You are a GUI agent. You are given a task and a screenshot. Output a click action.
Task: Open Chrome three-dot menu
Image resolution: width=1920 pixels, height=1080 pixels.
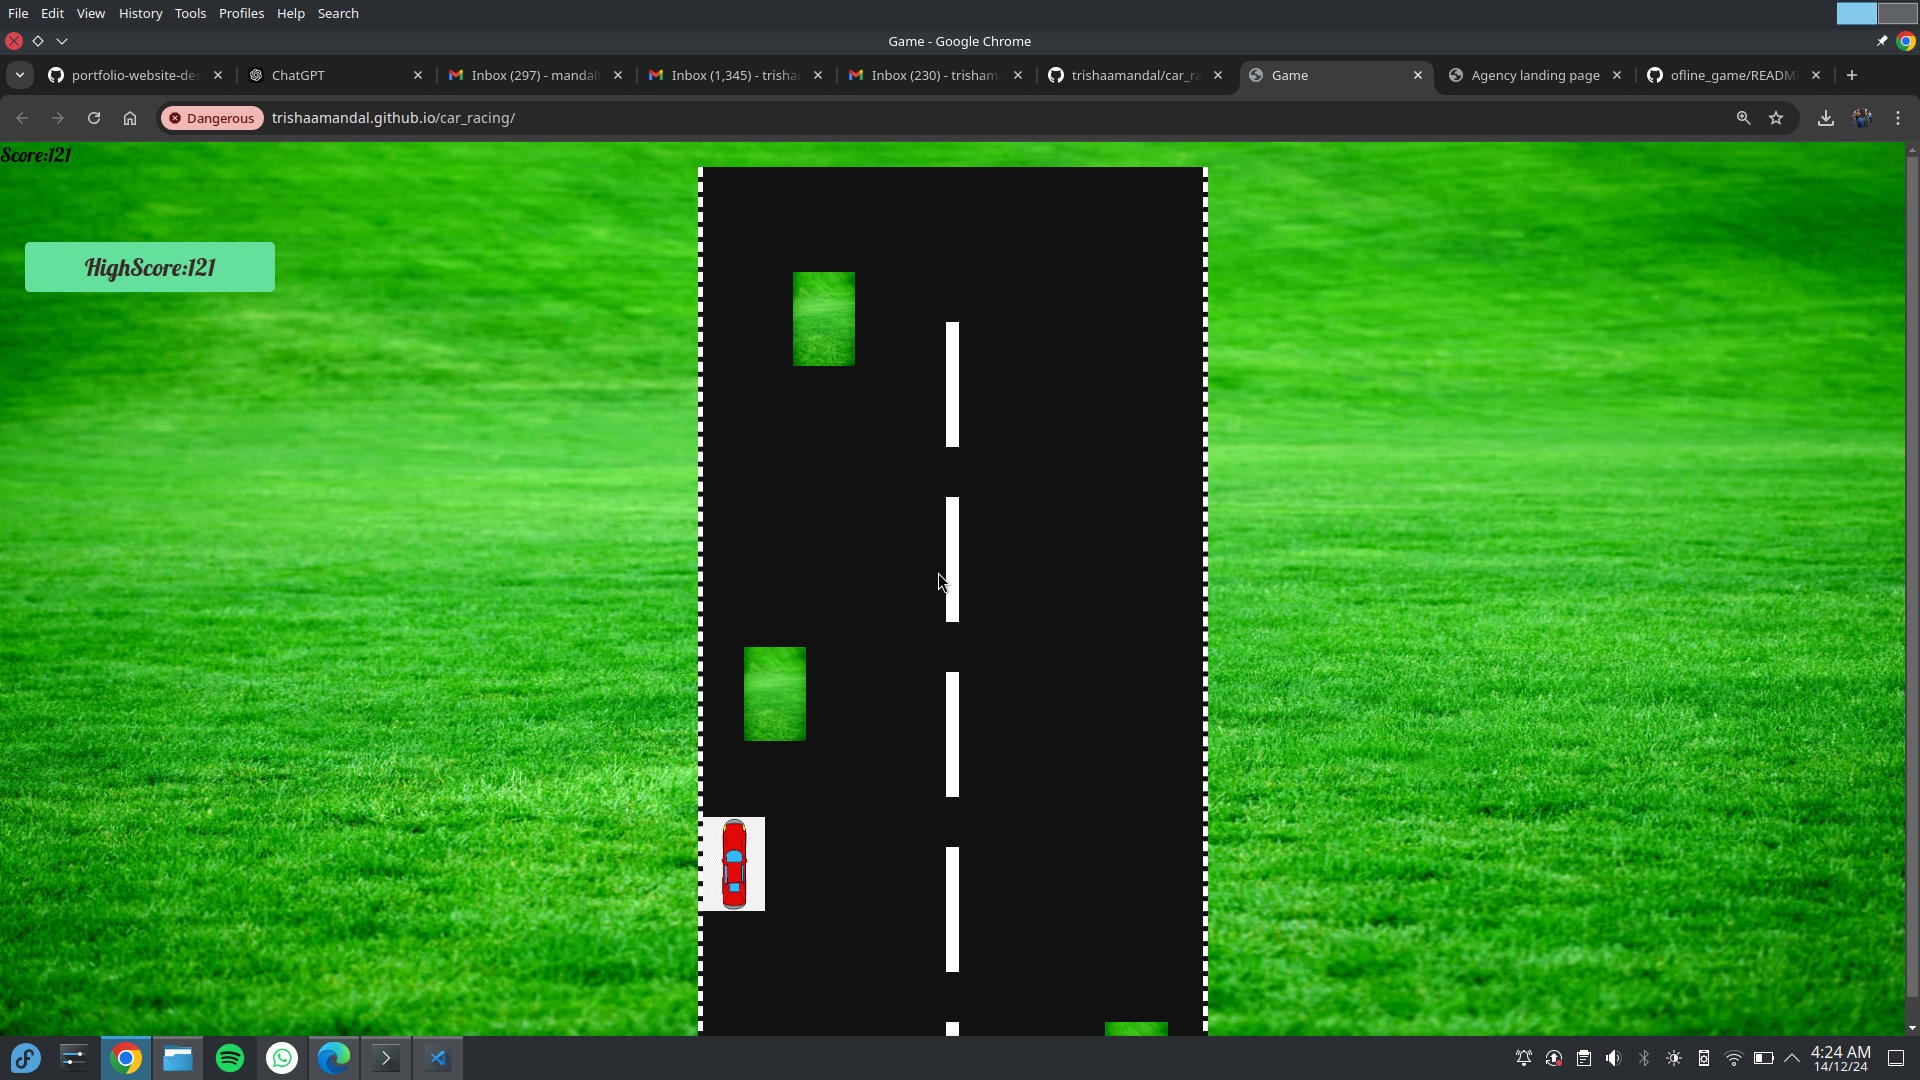tap(1898, 118)
